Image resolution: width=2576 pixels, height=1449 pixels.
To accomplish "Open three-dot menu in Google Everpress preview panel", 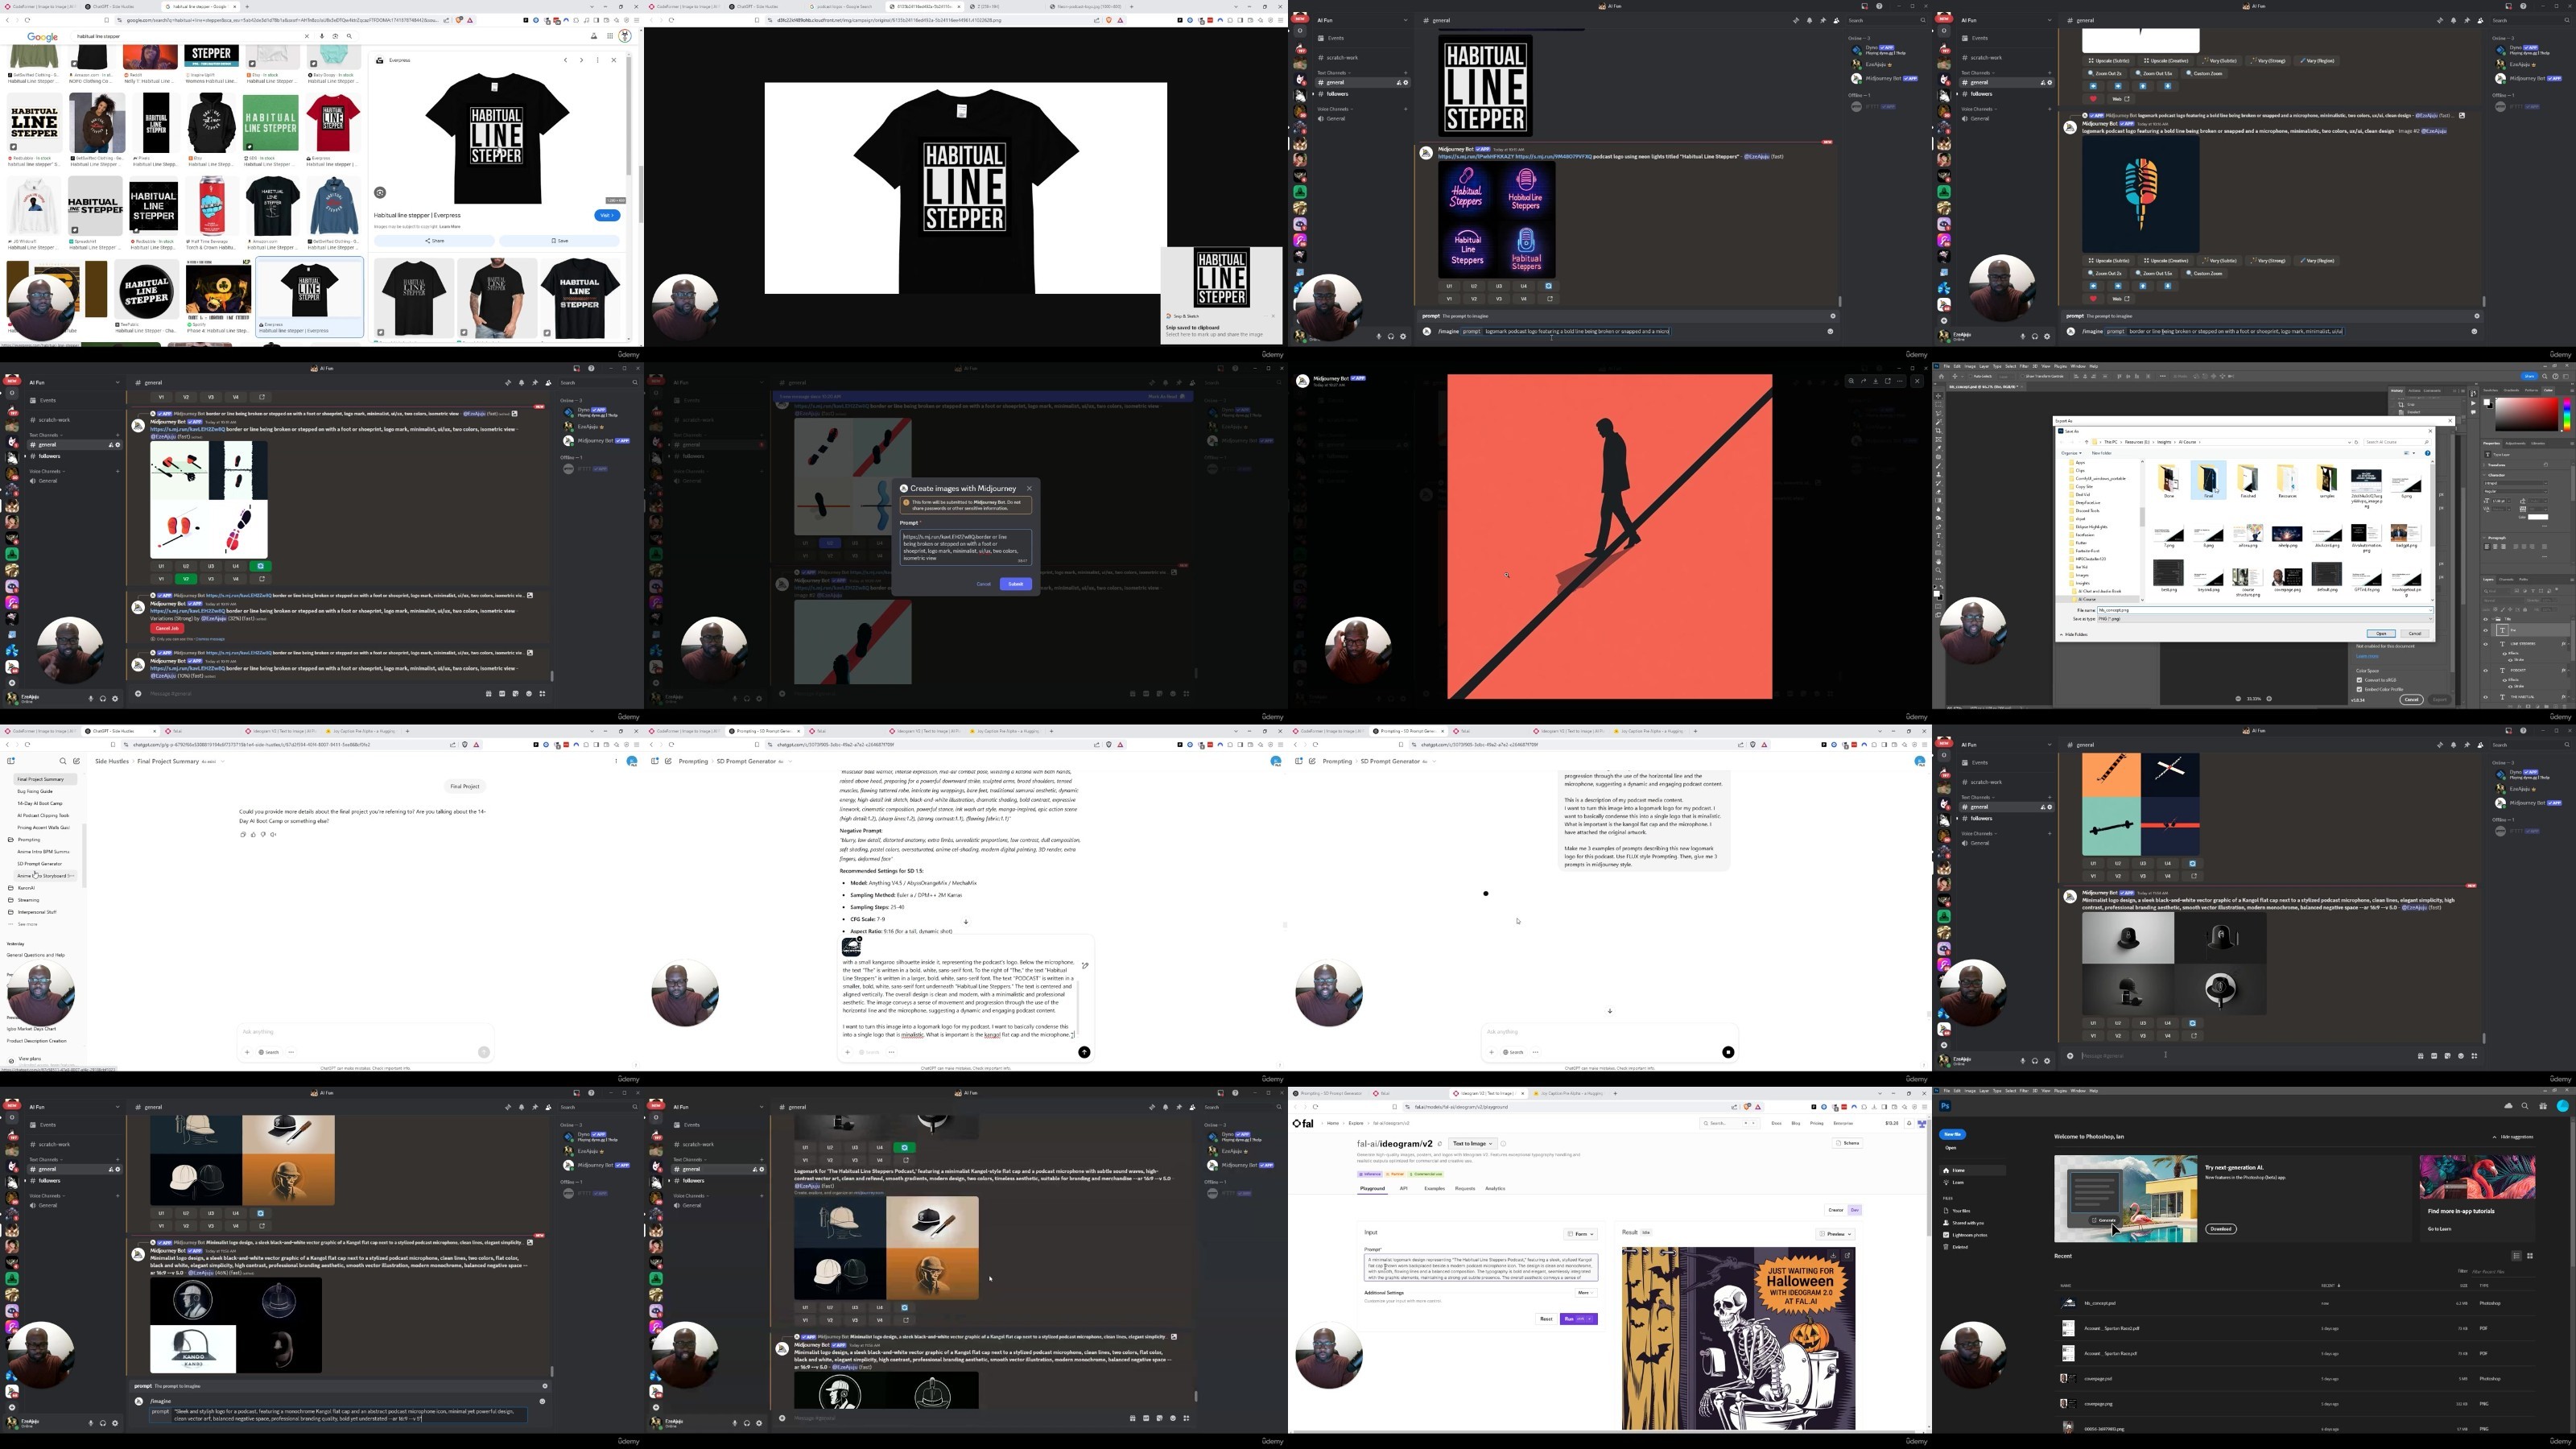I will pyautogui.click(x=598, y=60).
